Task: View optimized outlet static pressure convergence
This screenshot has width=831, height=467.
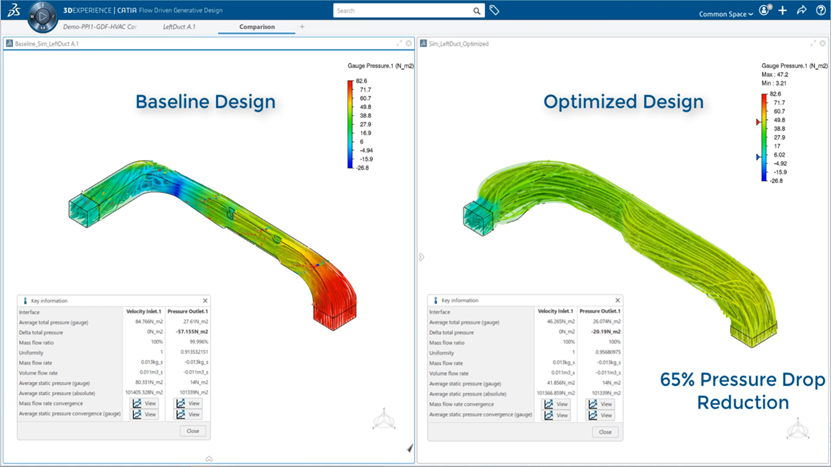Action: pos(600,416)
